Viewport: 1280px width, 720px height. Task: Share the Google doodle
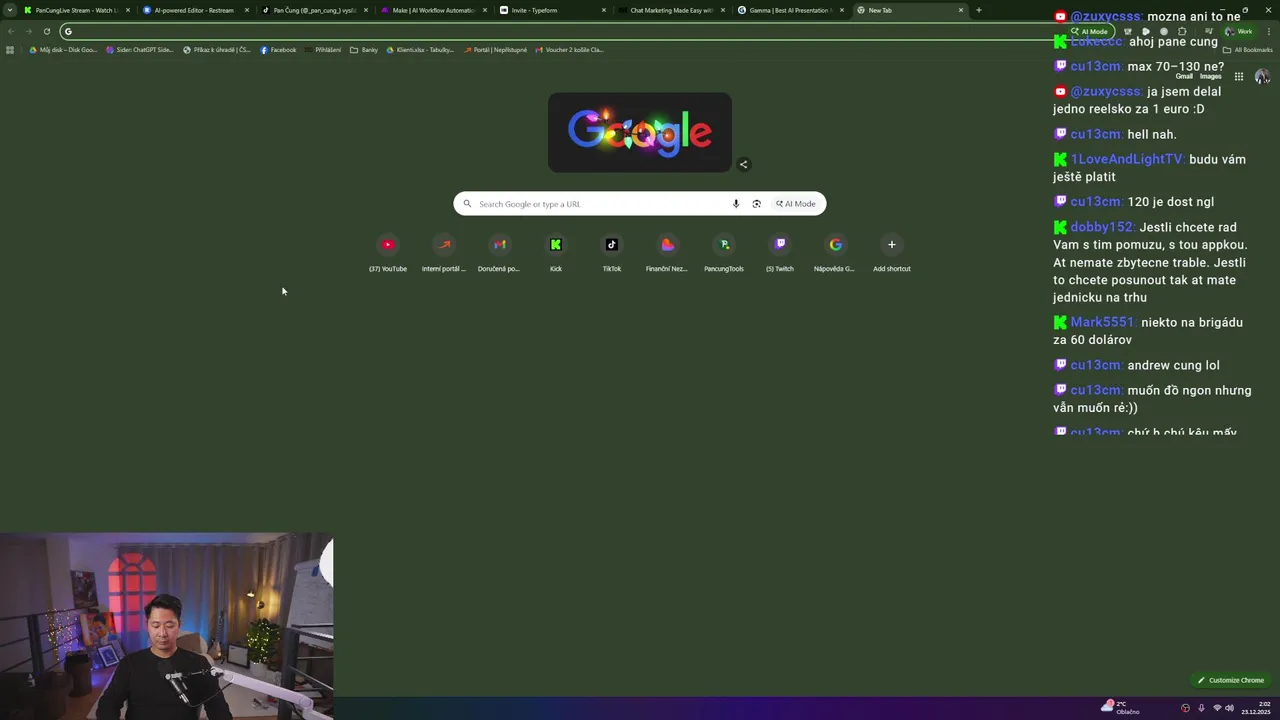pyautogui.click(x=743, y=164)
